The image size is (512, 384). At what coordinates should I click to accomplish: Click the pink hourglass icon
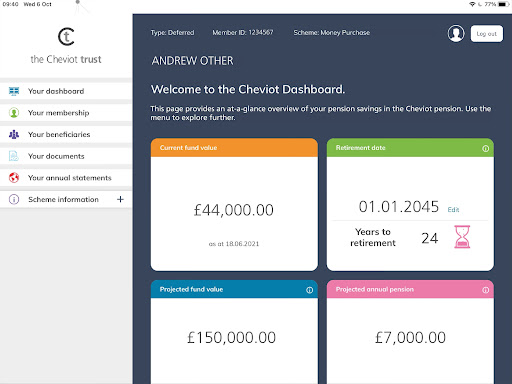point(462,237)
